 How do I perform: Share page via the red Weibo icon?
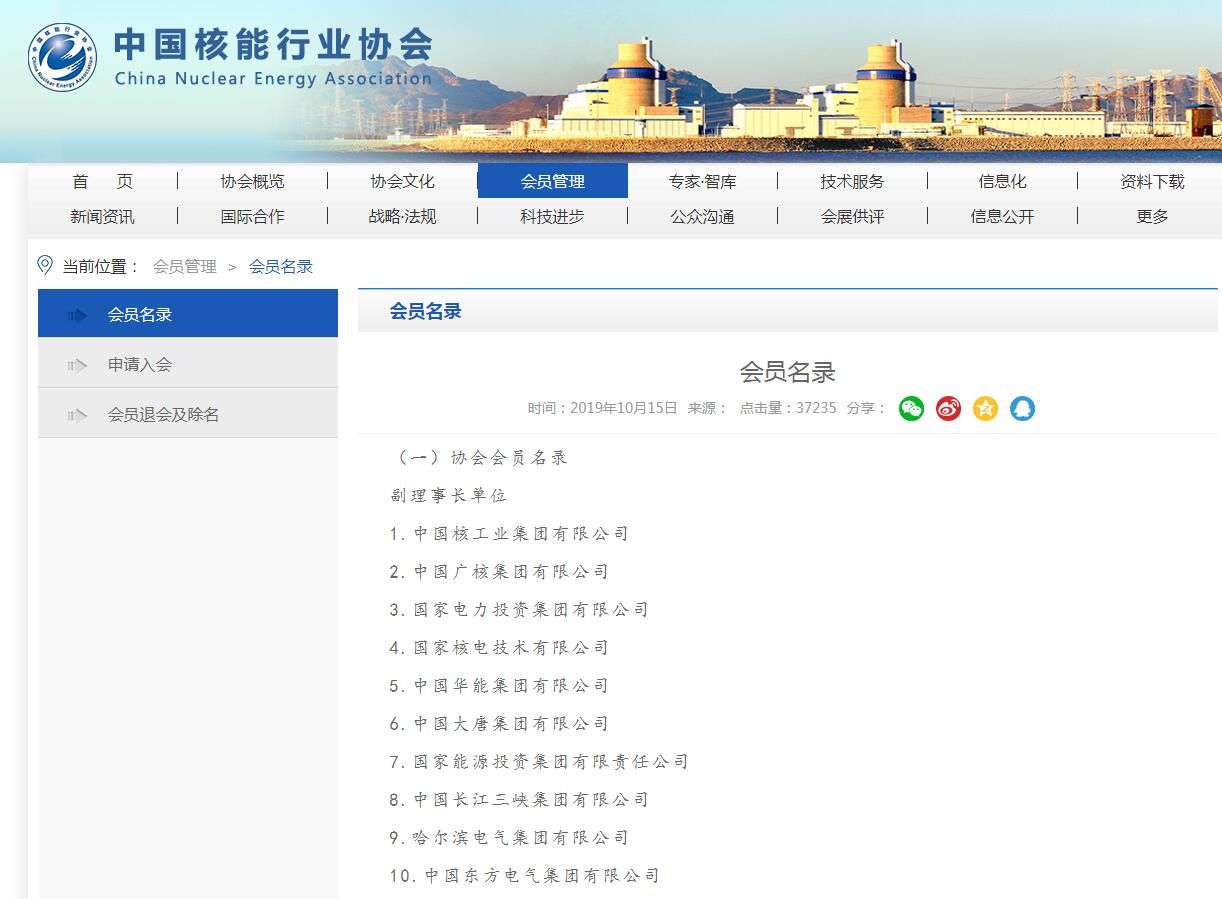pos(948,408)
